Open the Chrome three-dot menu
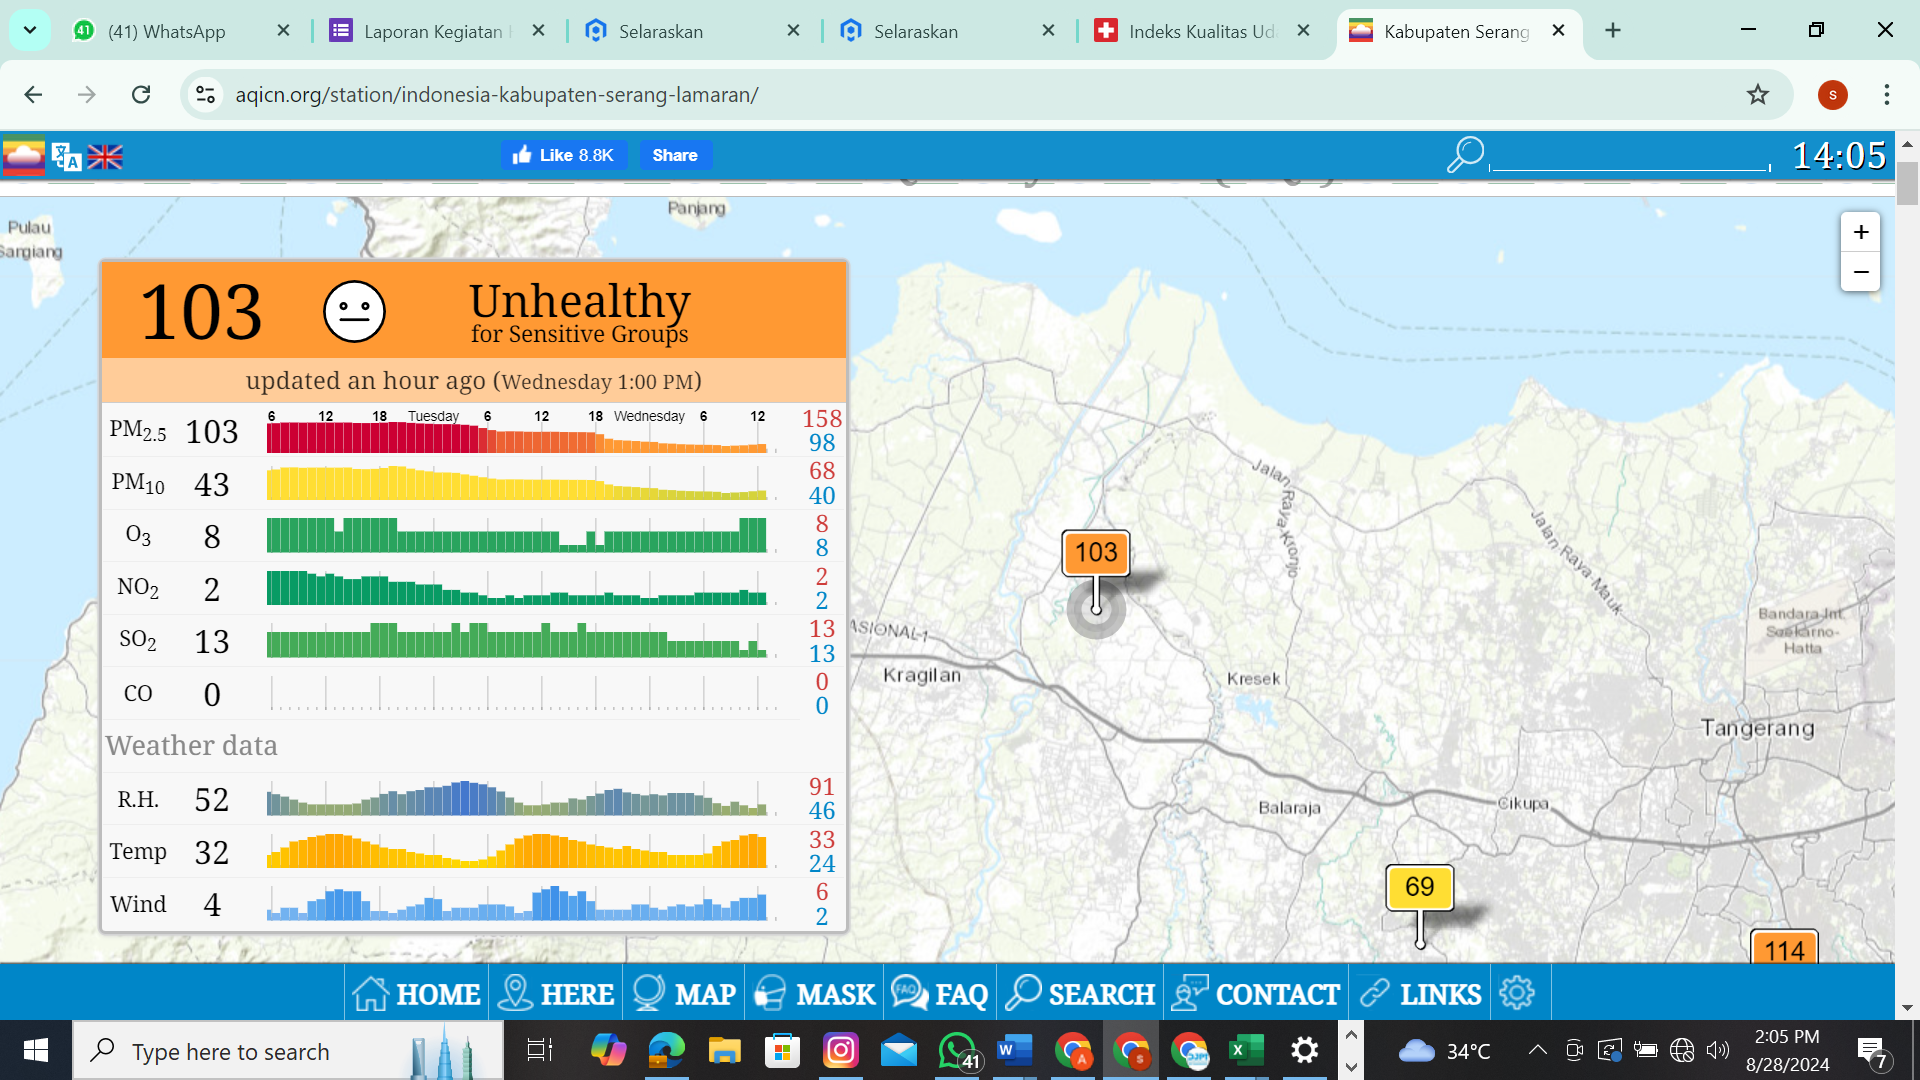 (x=1886, y=94)
